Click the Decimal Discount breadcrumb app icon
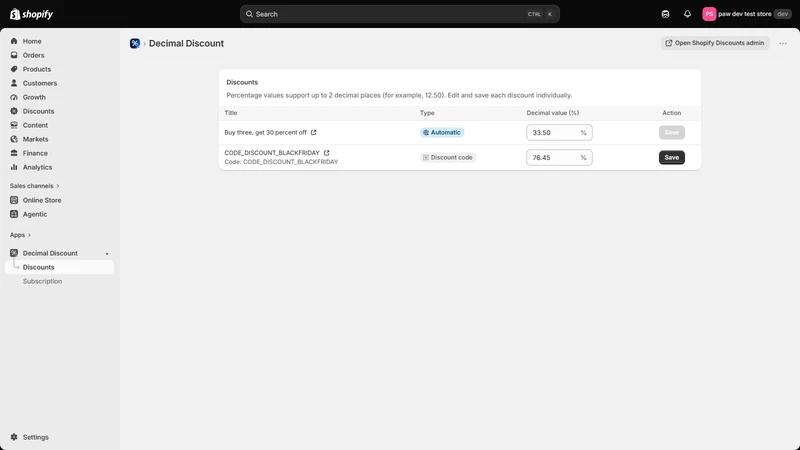 (x=135, y=43)
